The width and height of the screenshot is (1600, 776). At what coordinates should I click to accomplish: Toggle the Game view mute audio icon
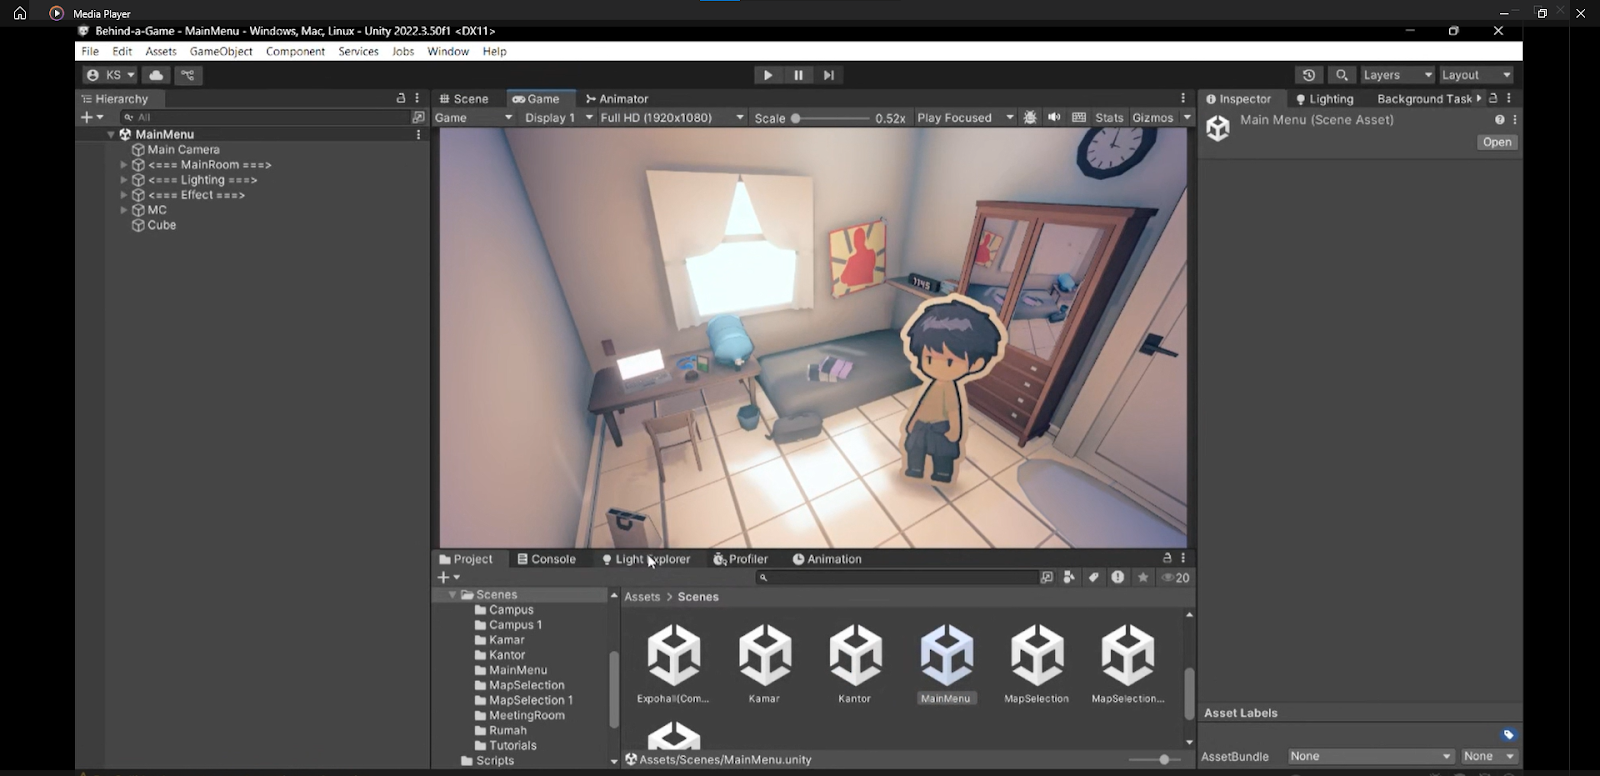pos(1054,117)
